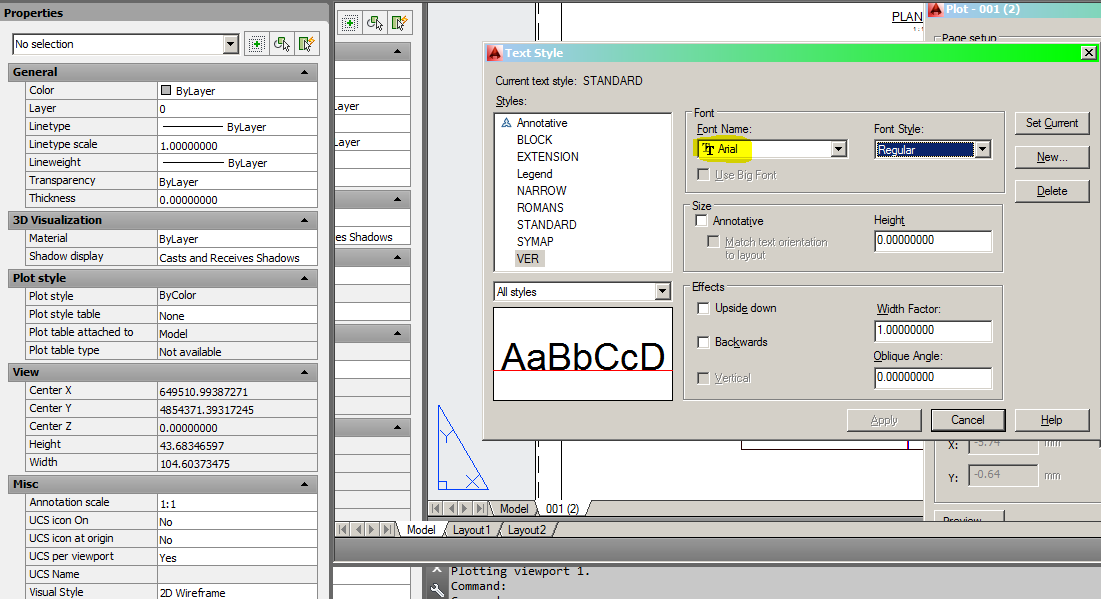The image size is (1101, 599).
Task: Check the Upside down effect
Action: pos(703,308)
